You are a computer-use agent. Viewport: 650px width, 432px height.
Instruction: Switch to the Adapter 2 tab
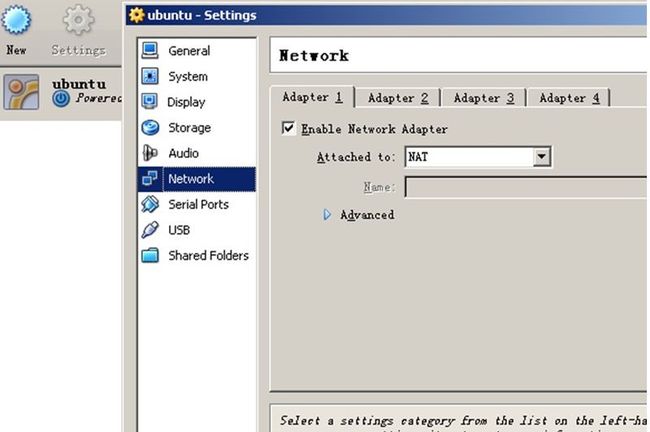[x=398, y=98]
